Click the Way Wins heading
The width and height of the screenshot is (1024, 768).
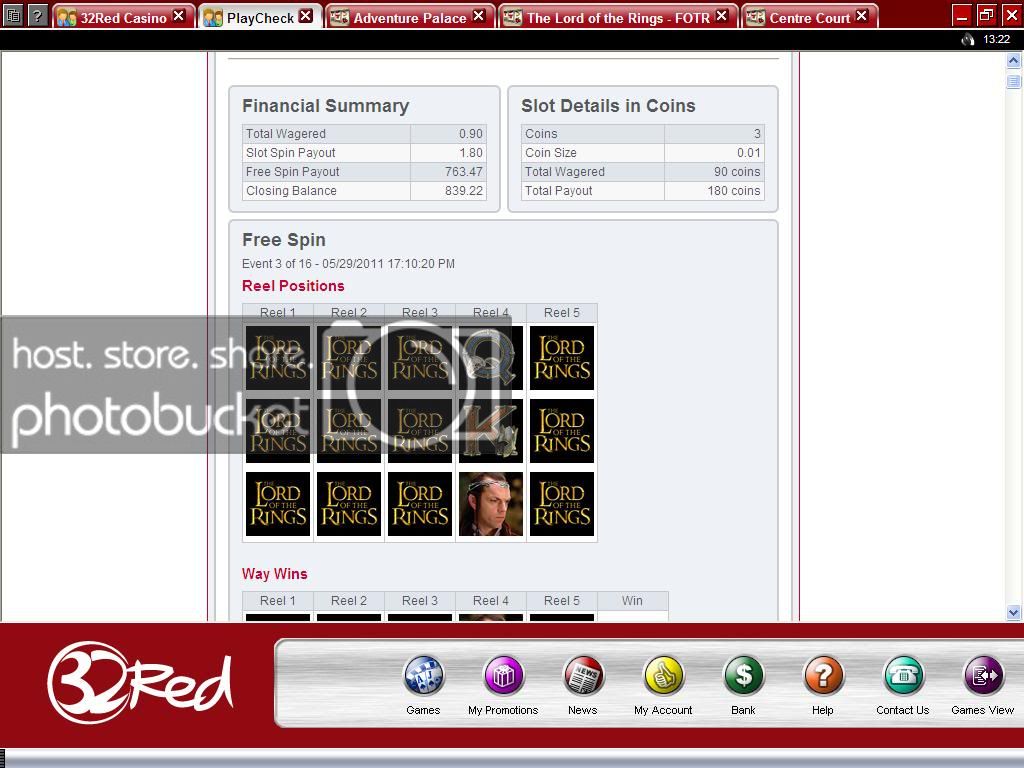(x=274, y=574)
